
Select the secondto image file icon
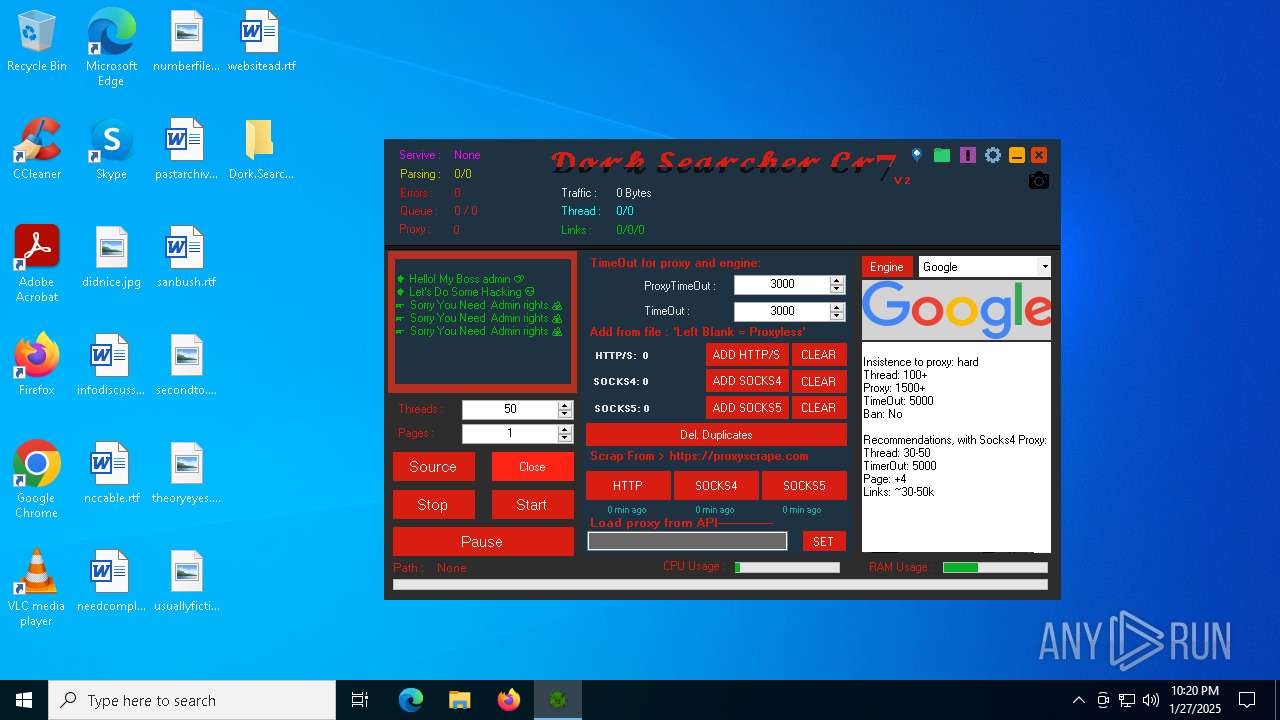tap(186, 365)
